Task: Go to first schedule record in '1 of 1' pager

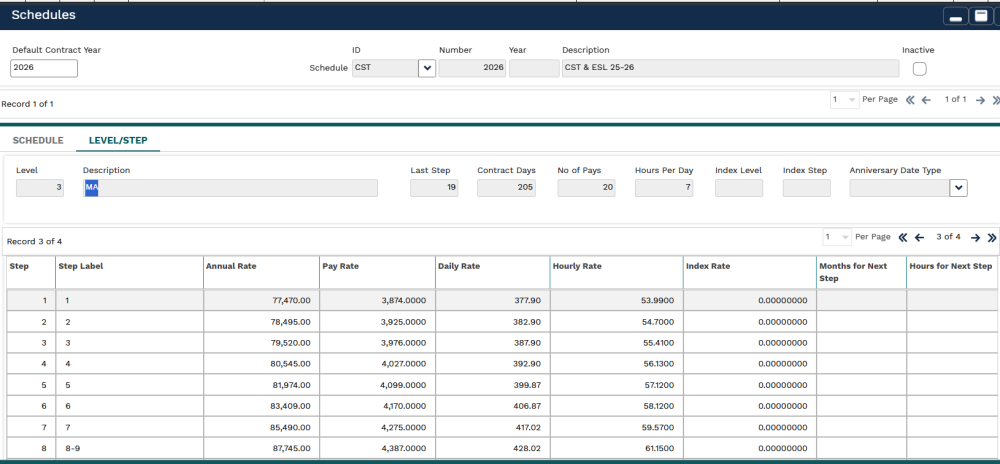Action: click(910, 100)
